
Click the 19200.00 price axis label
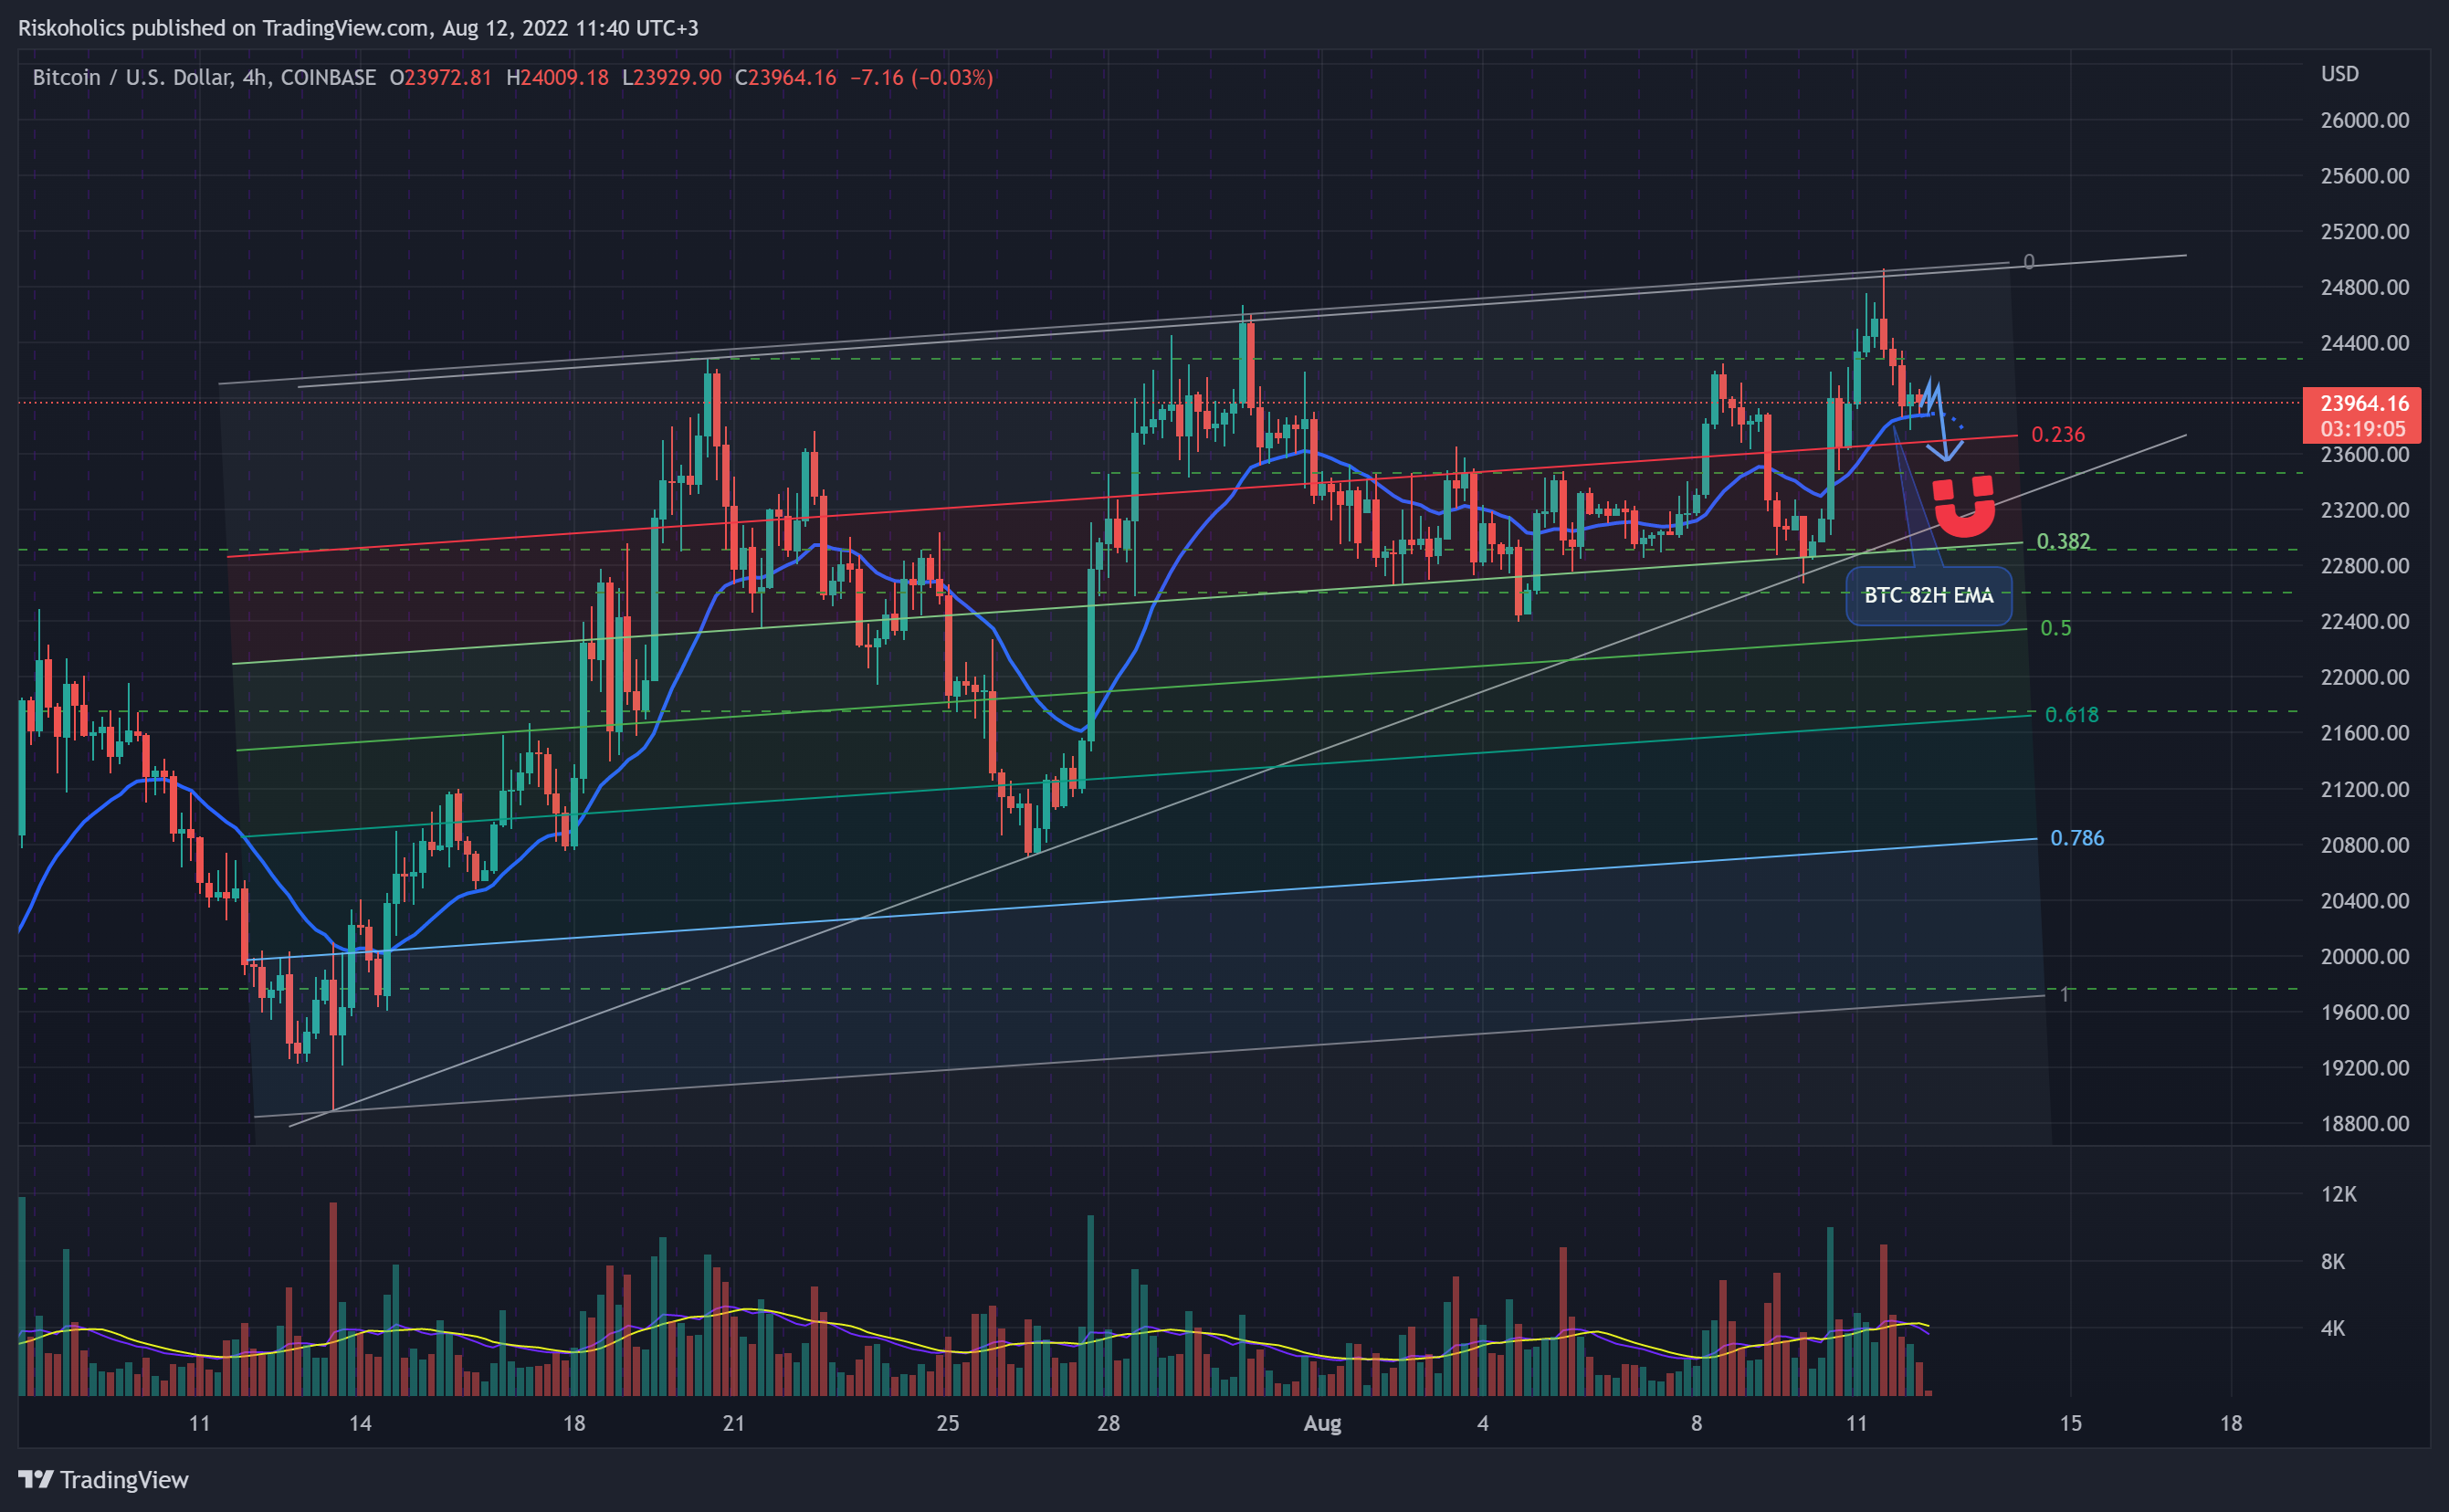coord(2364,1068)
